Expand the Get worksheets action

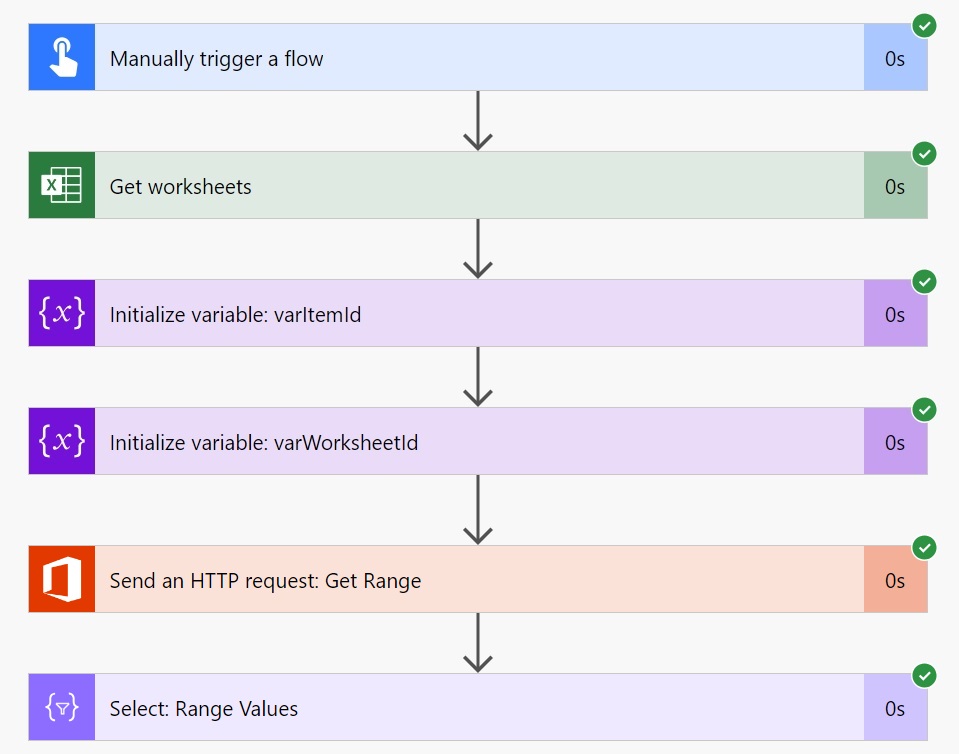479,185
